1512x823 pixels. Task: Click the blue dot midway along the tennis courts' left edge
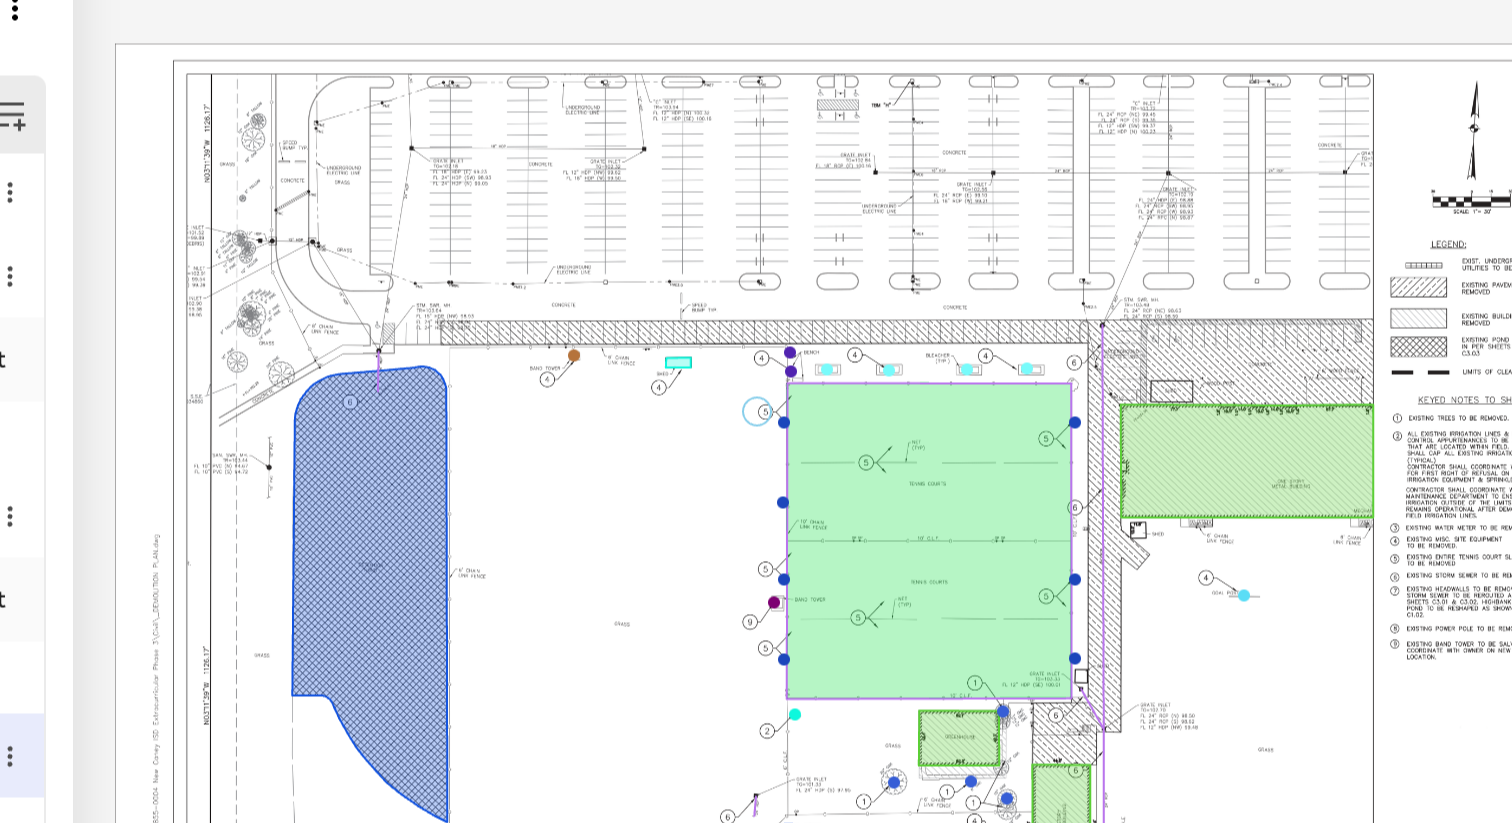pos(783,502)
